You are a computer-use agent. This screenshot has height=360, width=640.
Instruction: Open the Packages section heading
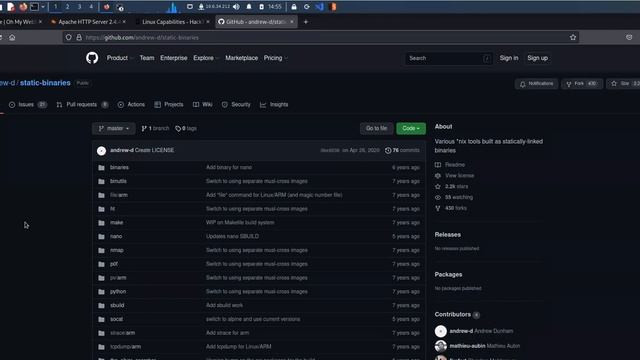448,275
